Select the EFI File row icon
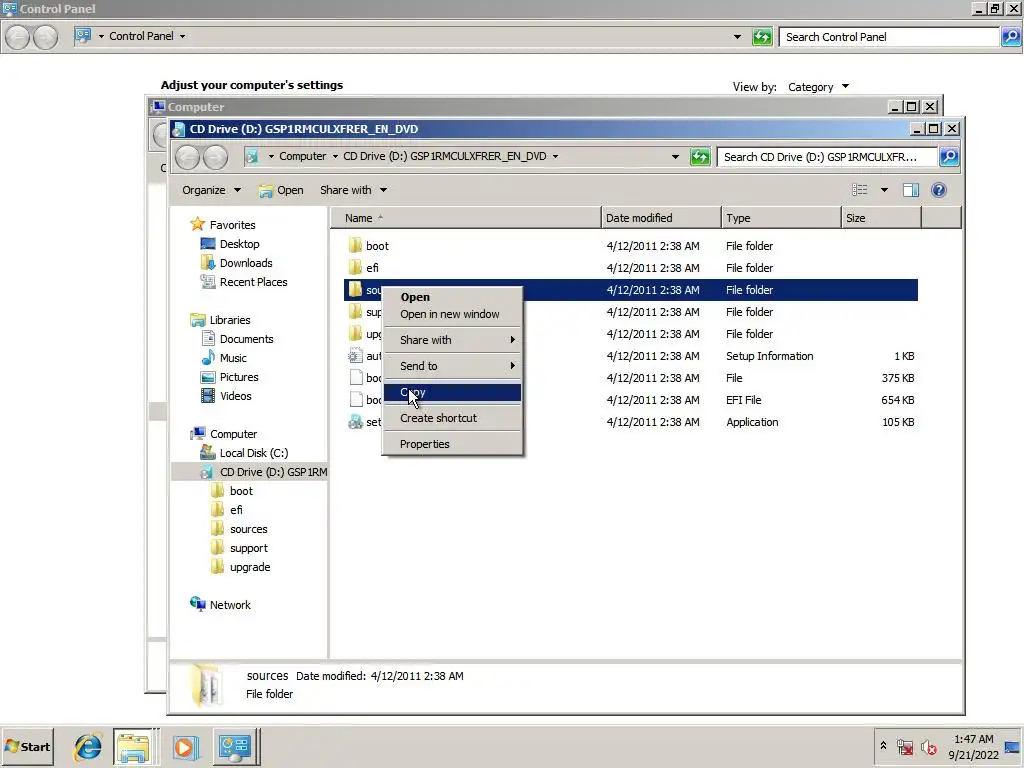This screenshot has width=1024, height=768. (356, 400)
